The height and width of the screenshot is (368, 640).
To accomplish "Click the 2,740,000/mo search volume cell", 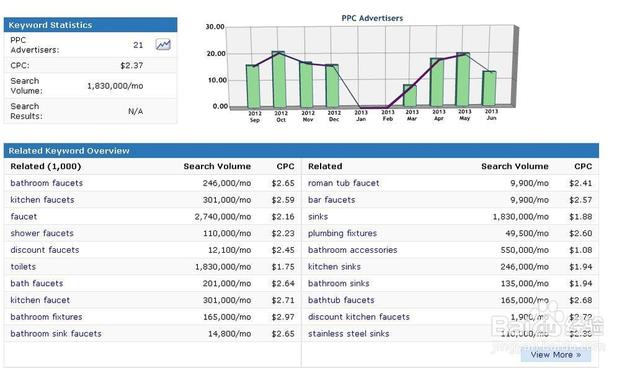I will click(223, 217).
